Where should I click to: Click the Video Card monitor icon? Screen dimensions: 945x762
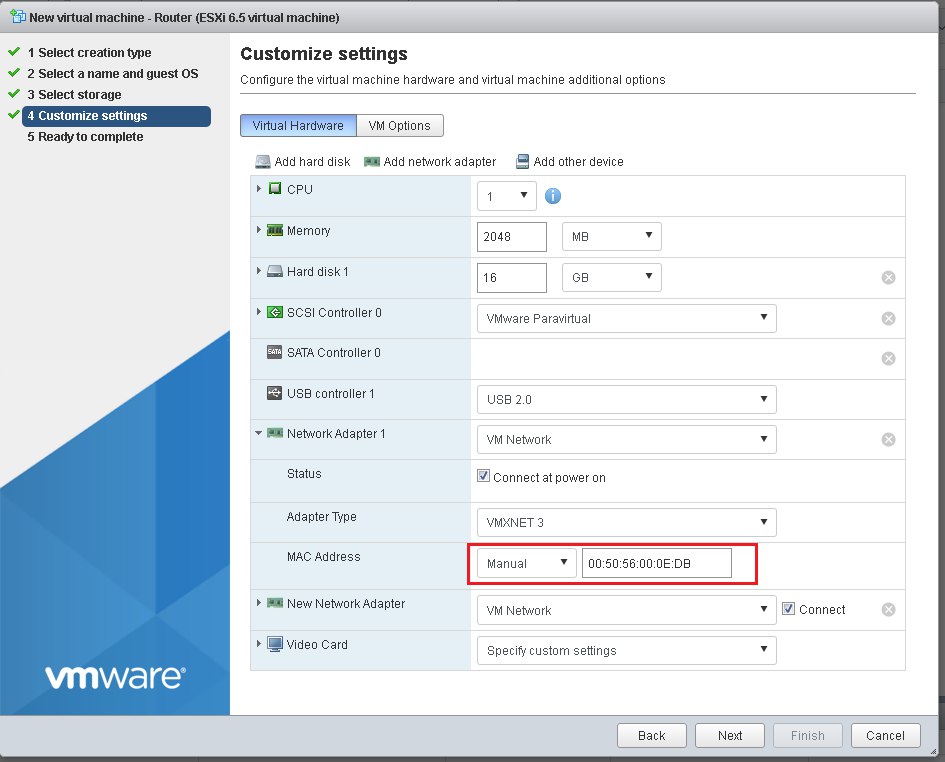click(x=275, y=644)
